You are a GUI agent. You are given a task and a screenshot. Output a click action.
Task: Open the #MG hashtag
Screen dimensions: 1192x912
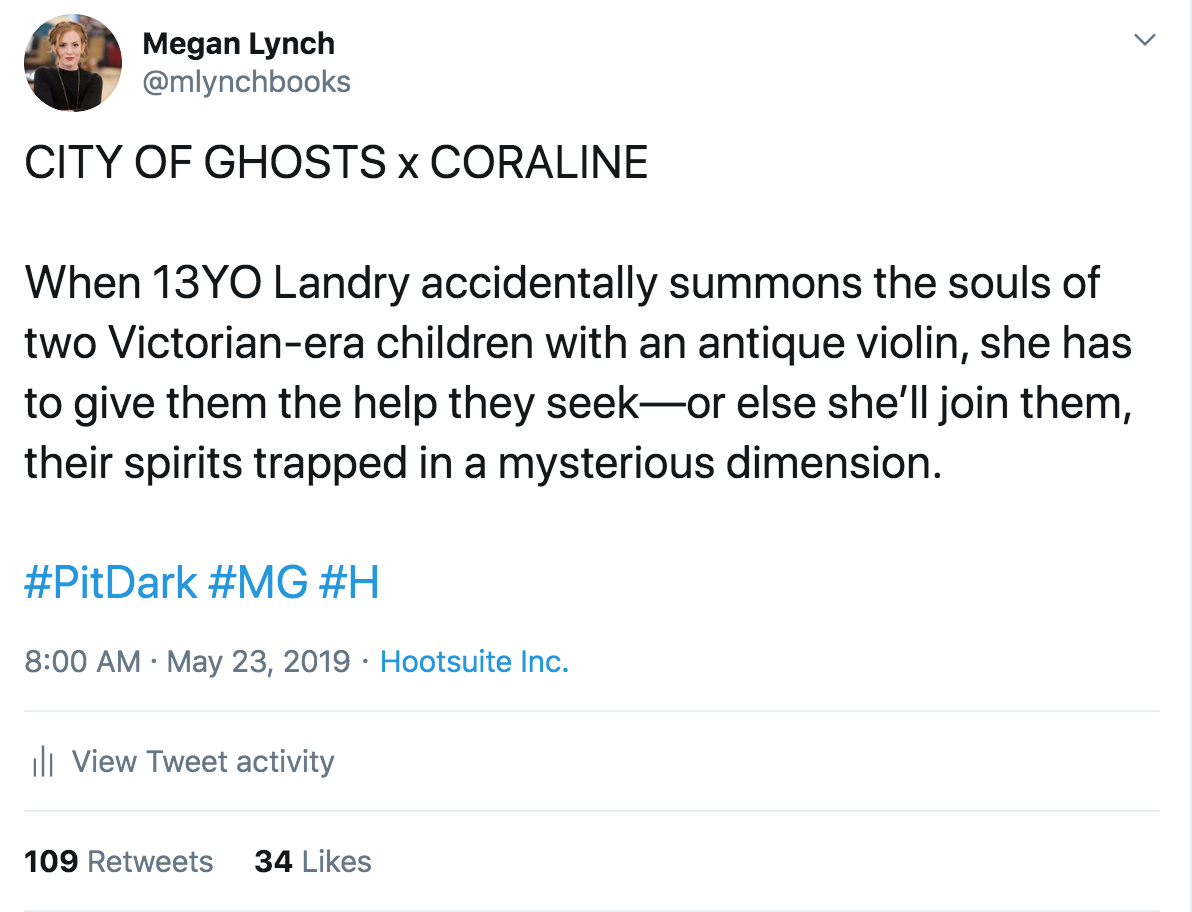tap(257, 583)
